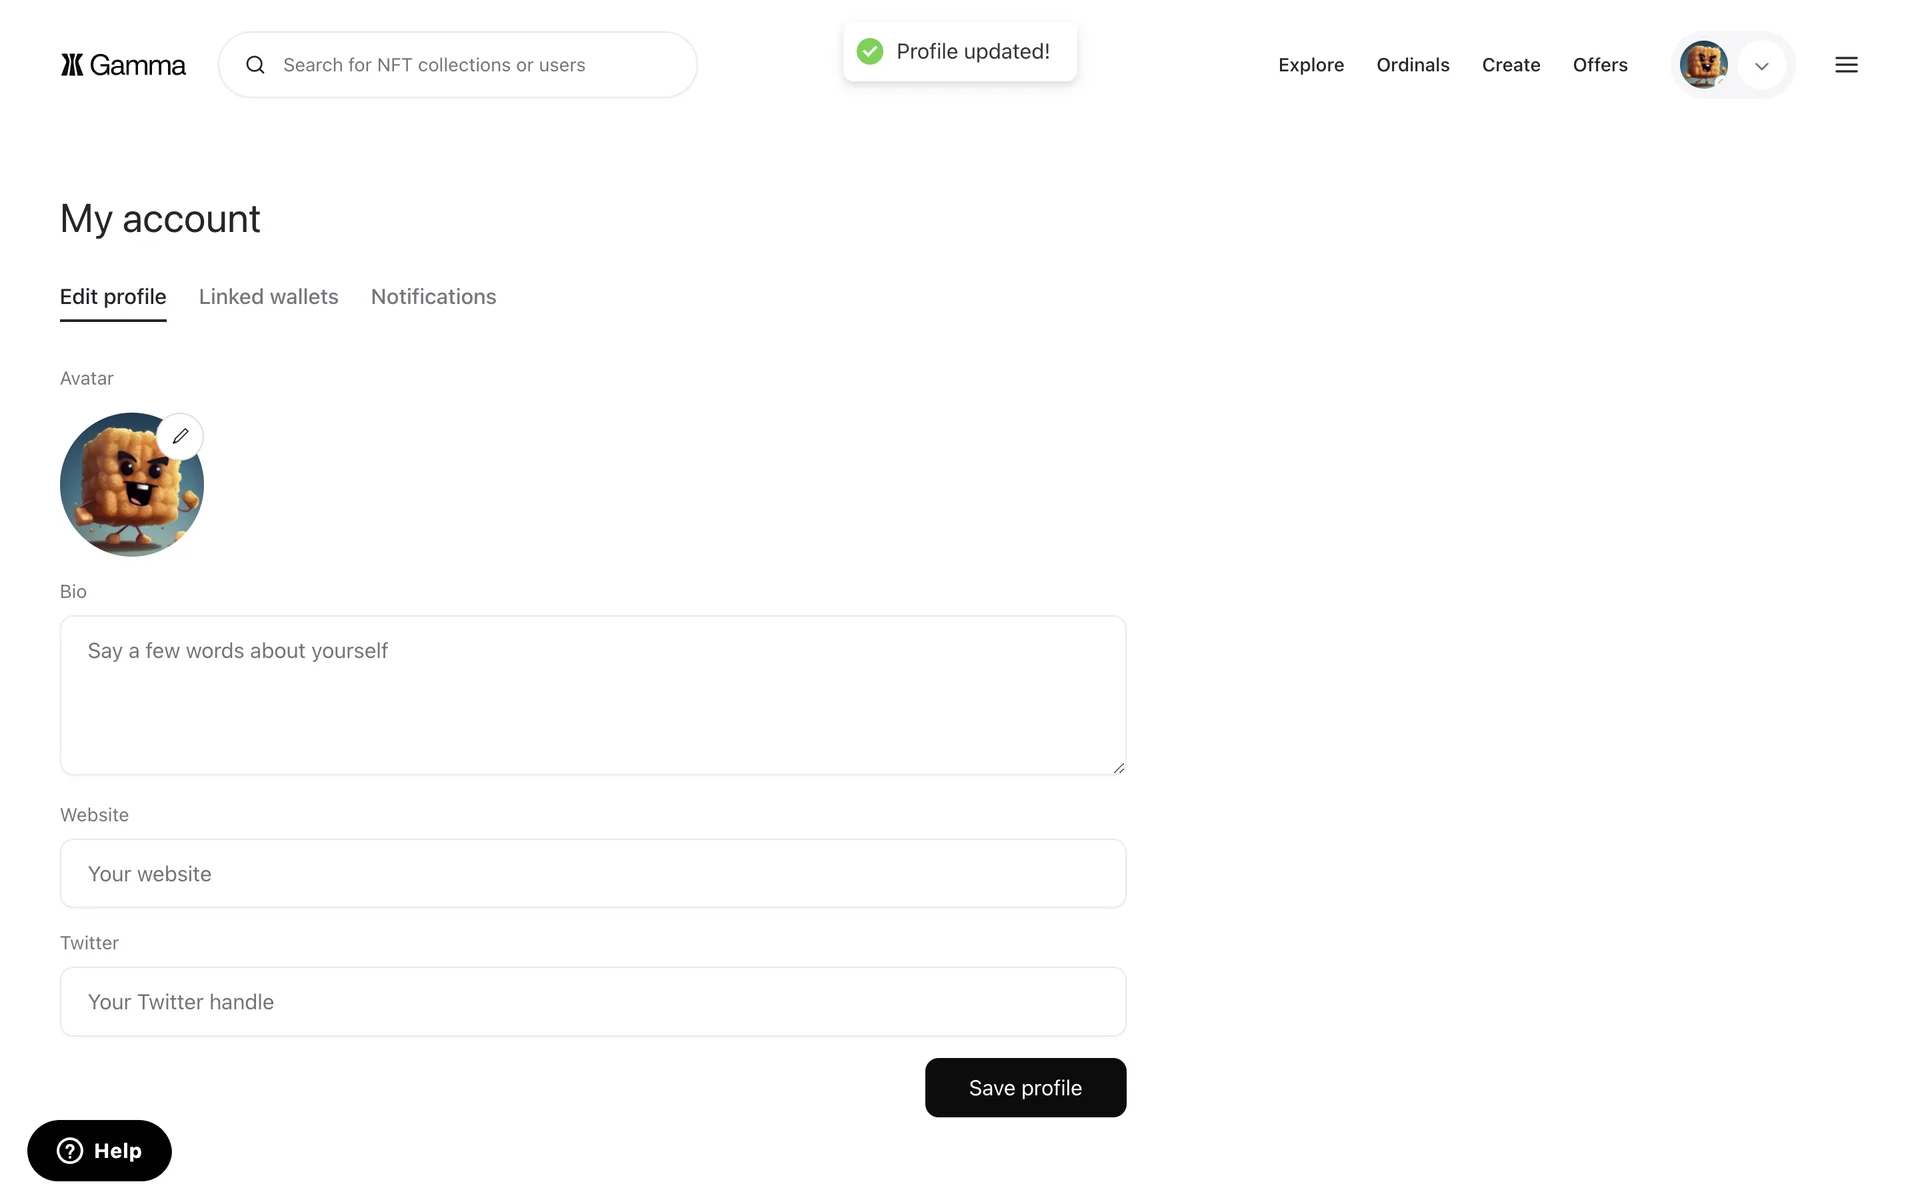Go to Ordinals
The image size is (1920, 1200).
point(1412,65)
